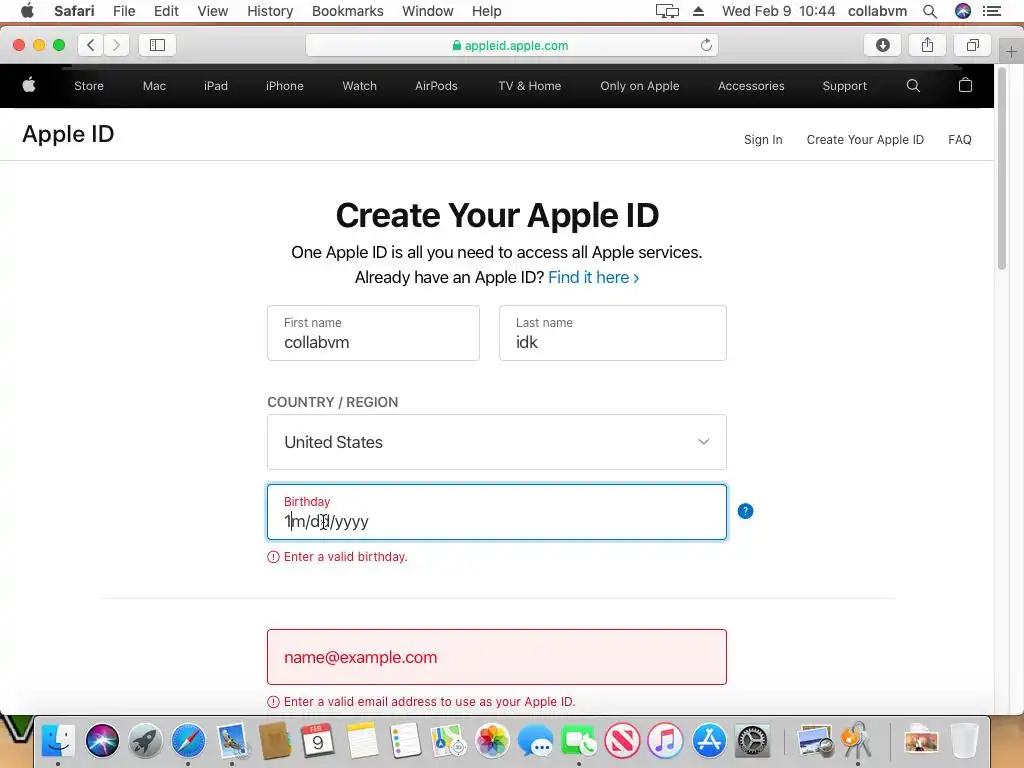Screen dimensions: 1024x768
Task: Click the Store nav link
Action: tap(89, 86)
